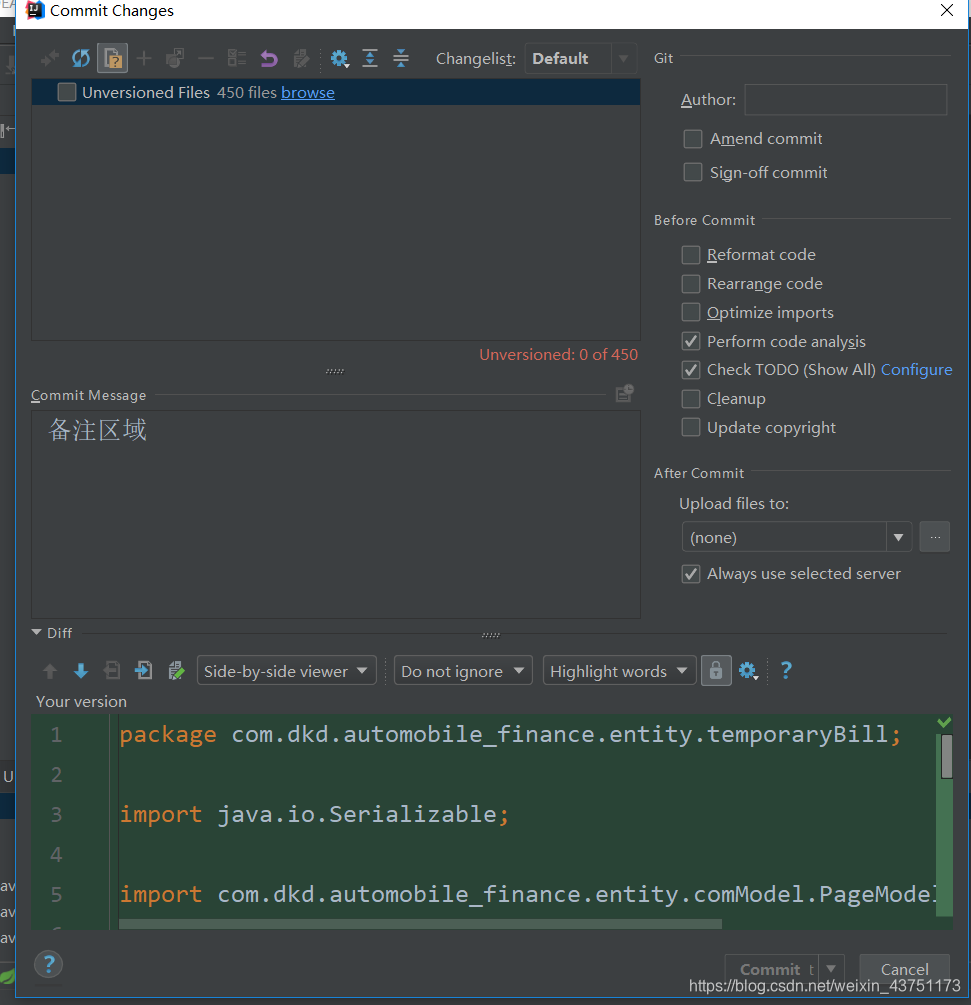Close the Commit Changes dialog

pyautogui.click(x=947, y=10)
